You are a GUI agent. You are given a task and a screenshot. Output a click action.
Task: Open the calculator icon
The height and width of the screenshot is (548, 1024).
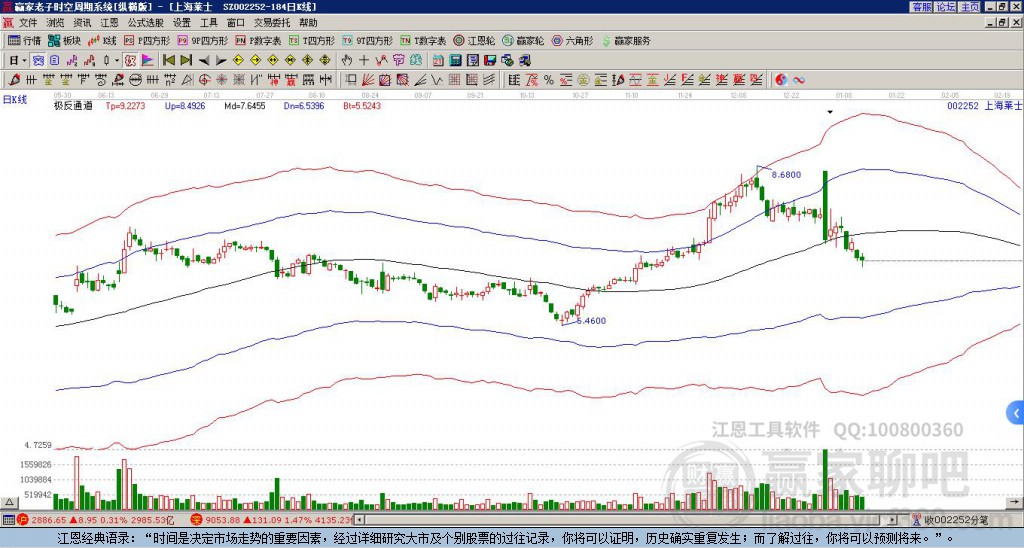pos(456,61)
